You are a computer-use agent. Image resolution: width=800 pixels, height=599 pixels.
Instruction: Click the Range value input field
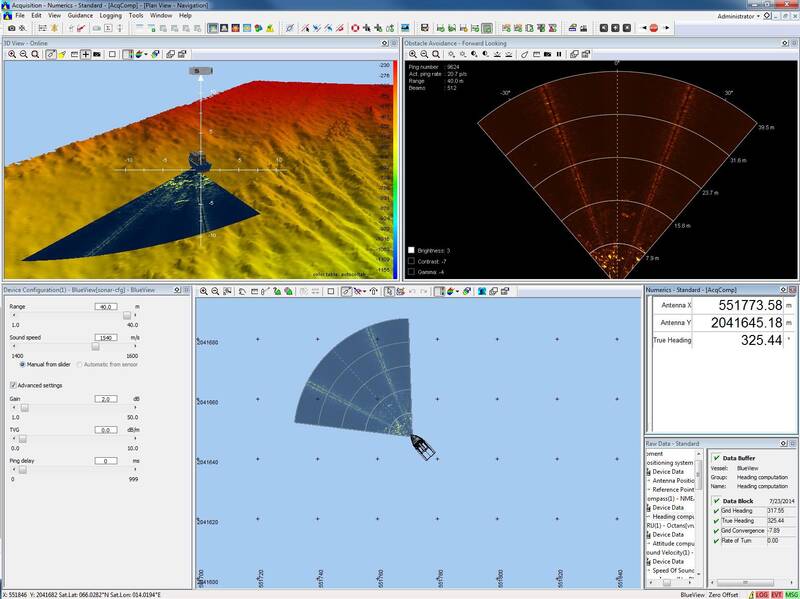107,306
